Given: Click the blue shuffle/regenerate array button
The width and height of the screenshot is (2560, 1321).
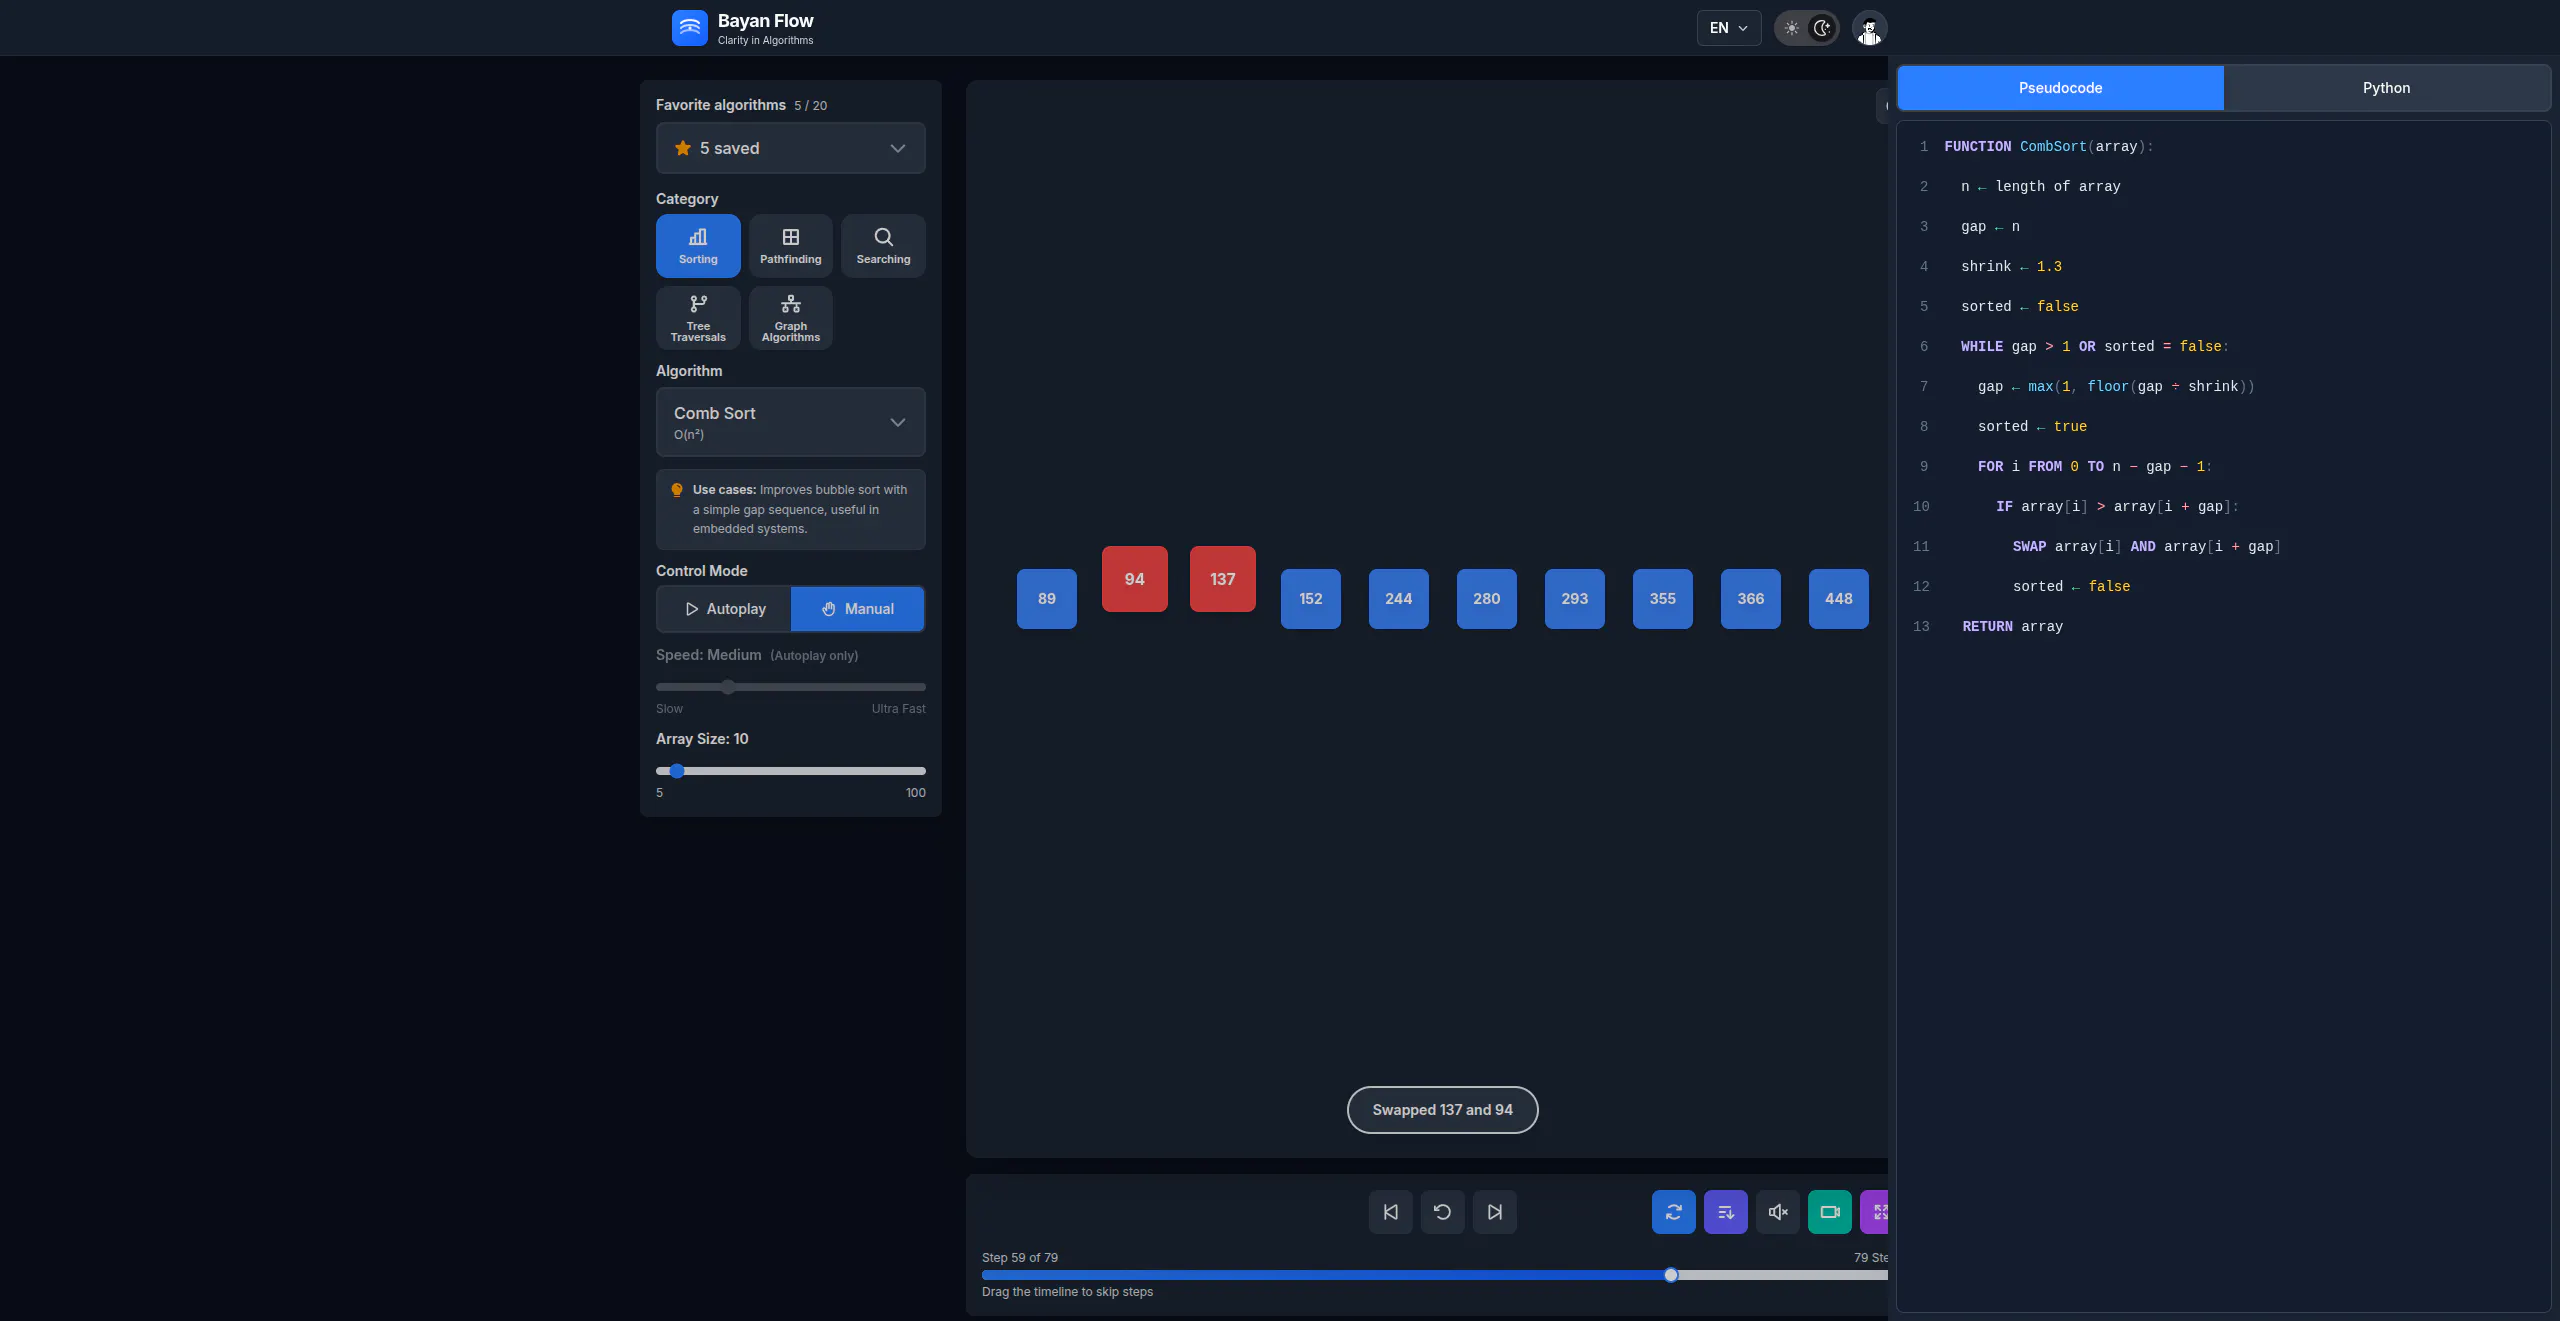Looking at the screenshot, I should (x=1673, y=1212).
